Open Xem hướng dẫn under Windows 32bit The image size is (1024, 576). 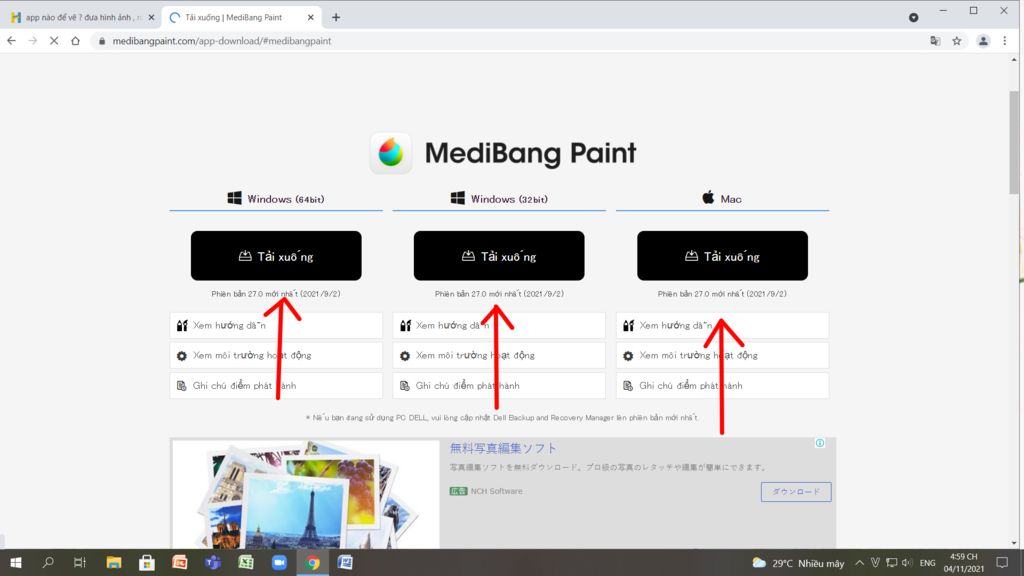coord(499,325)
